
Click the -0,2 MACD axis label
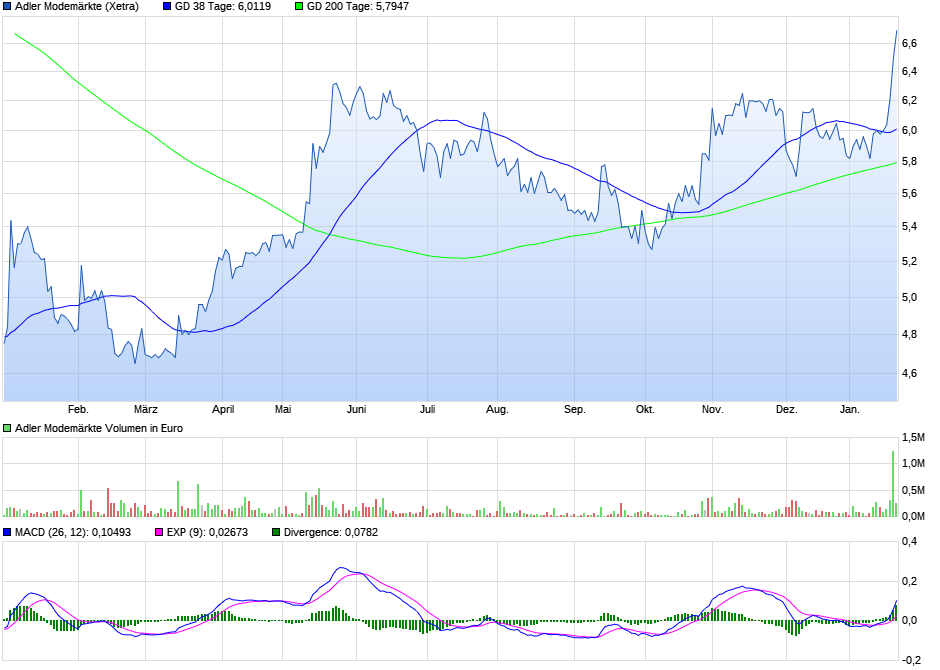pyautogui.click(x=911, y=660)
